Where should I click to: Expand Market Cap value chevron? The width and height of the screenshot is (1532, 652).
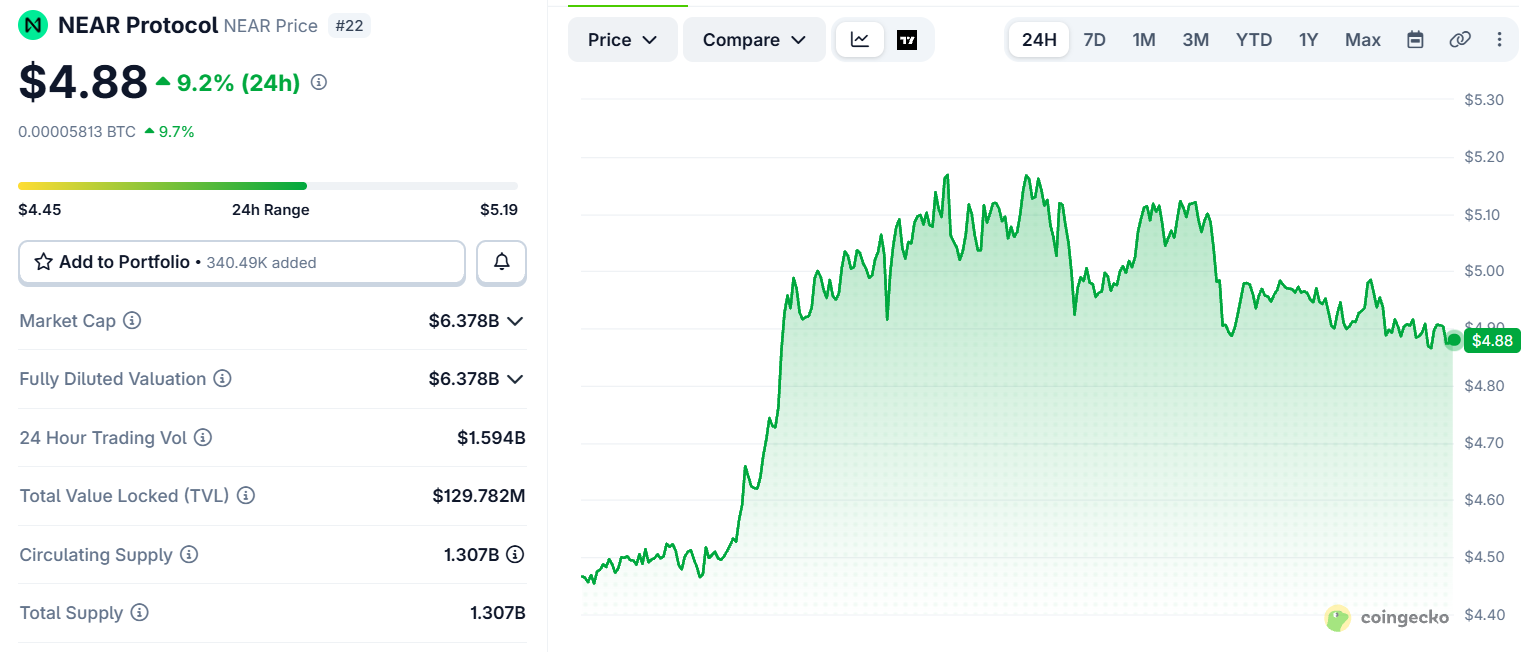515,321
